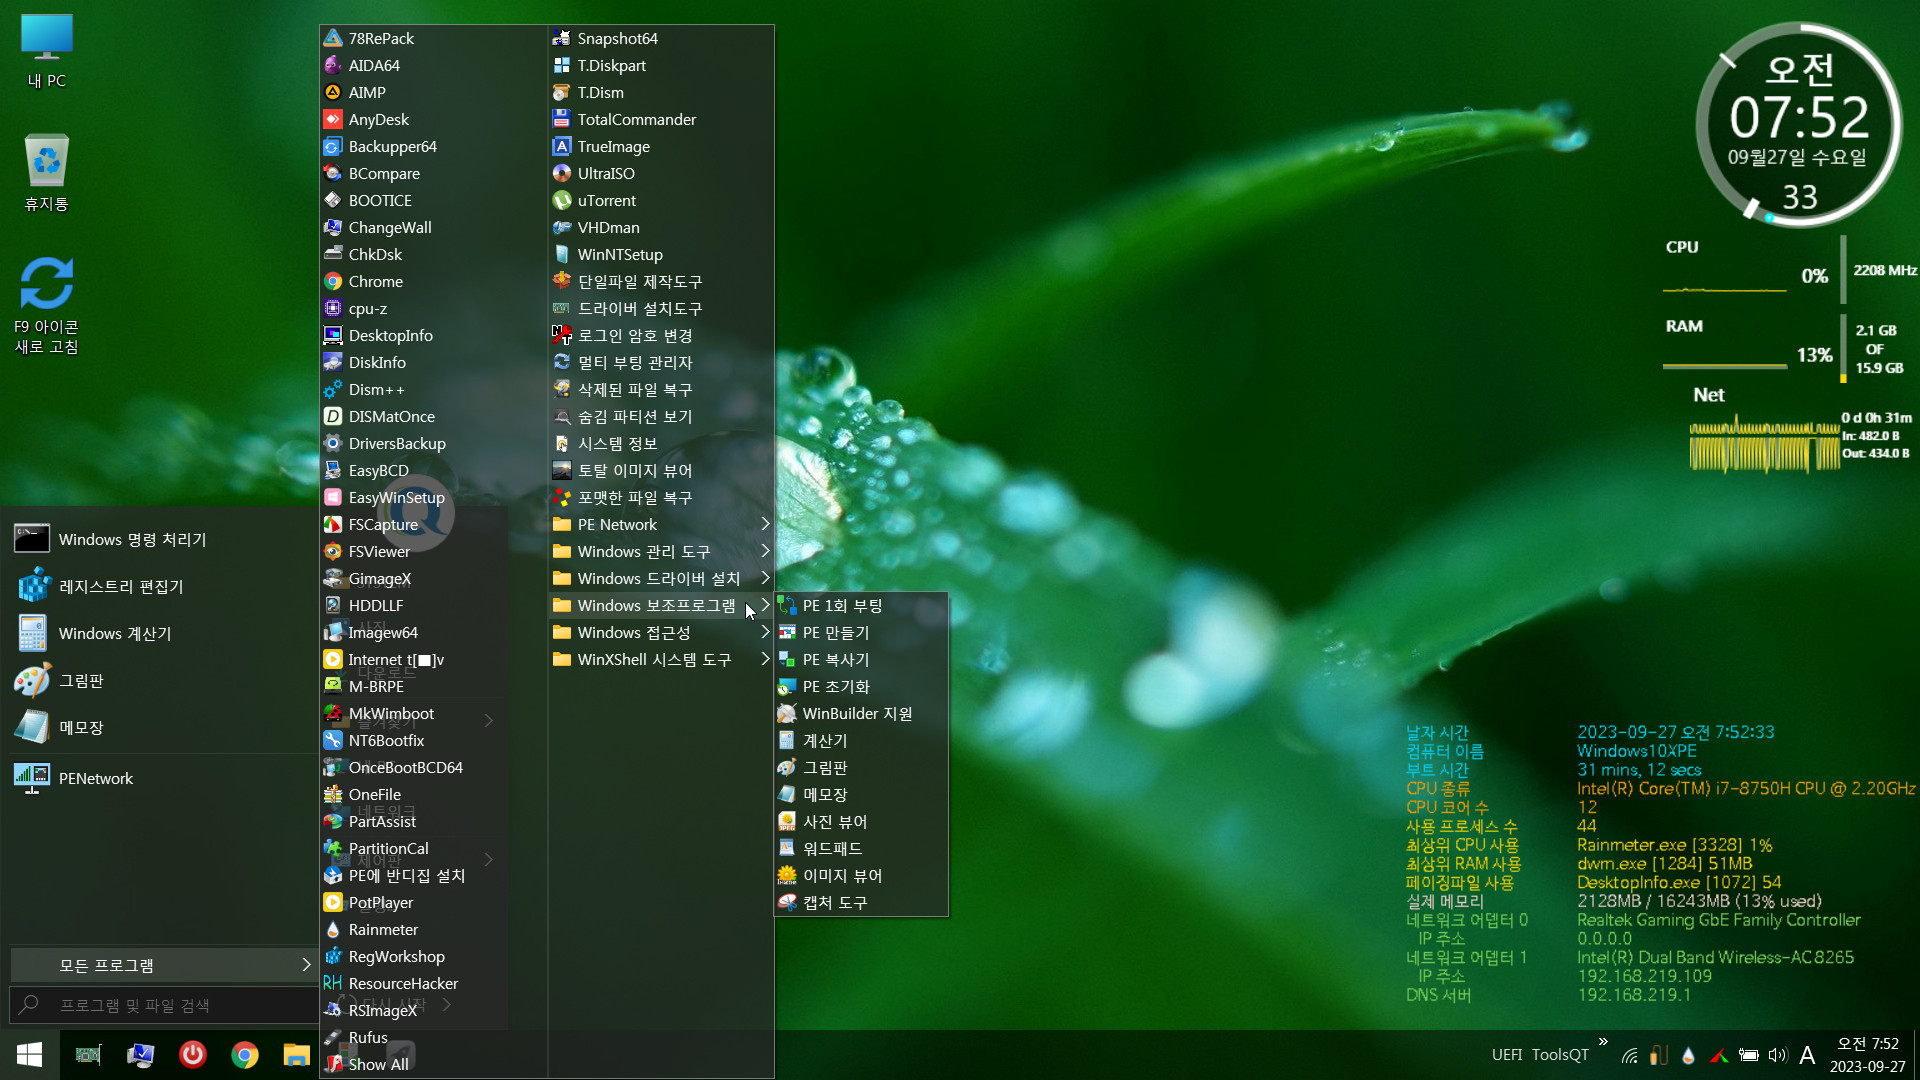Click the red power icon on the taskbar
The height and width of the screenshot is (1080, 1920).
(193, 1054)
